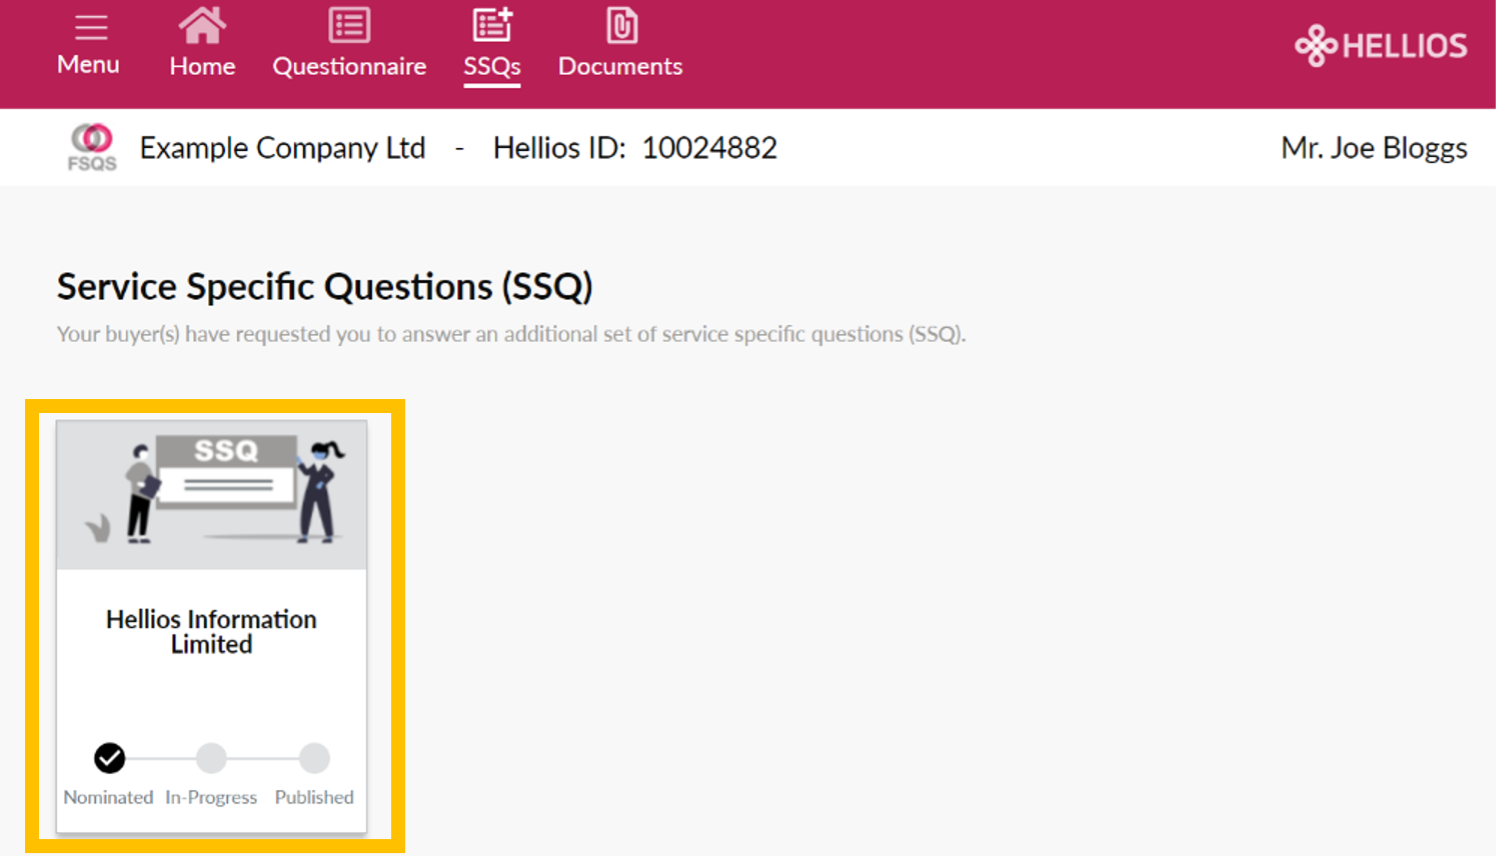Select the SSQs icon in navigation

pos(492,26)
